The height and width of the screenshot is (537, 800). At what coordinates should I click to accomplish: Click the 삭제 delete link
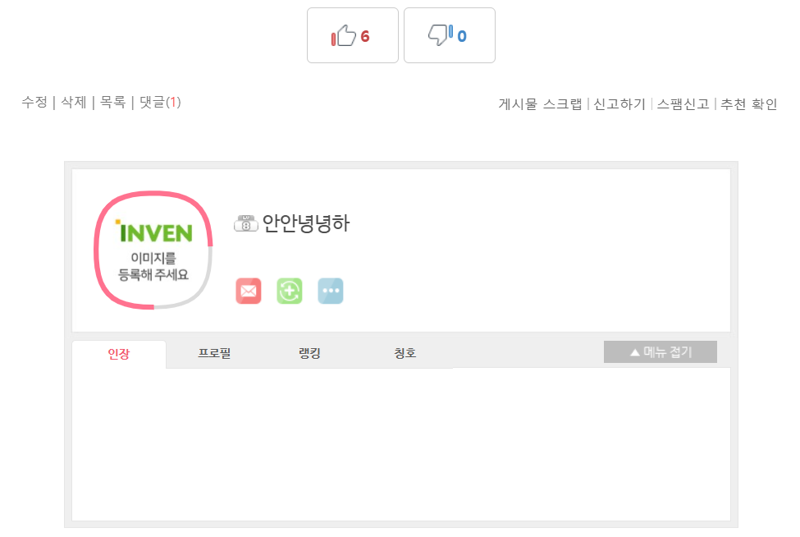click(x=73, y=102)
